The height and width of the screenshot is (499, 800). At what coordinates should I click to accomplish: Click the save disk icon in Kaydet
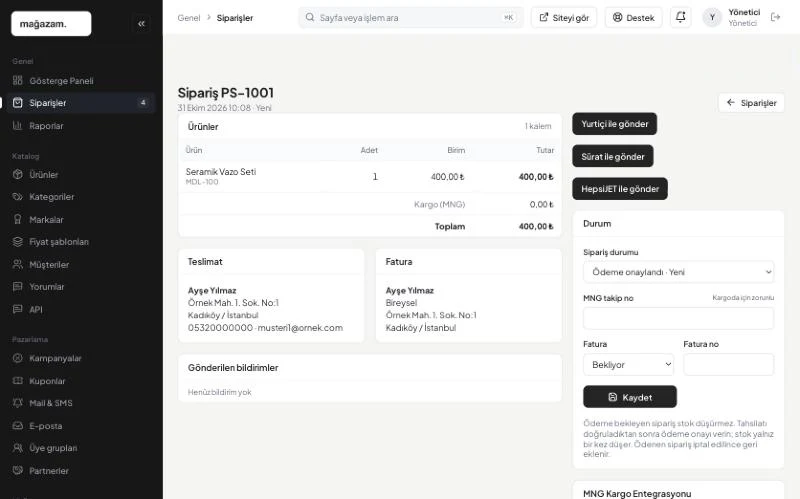click(613, 397)
